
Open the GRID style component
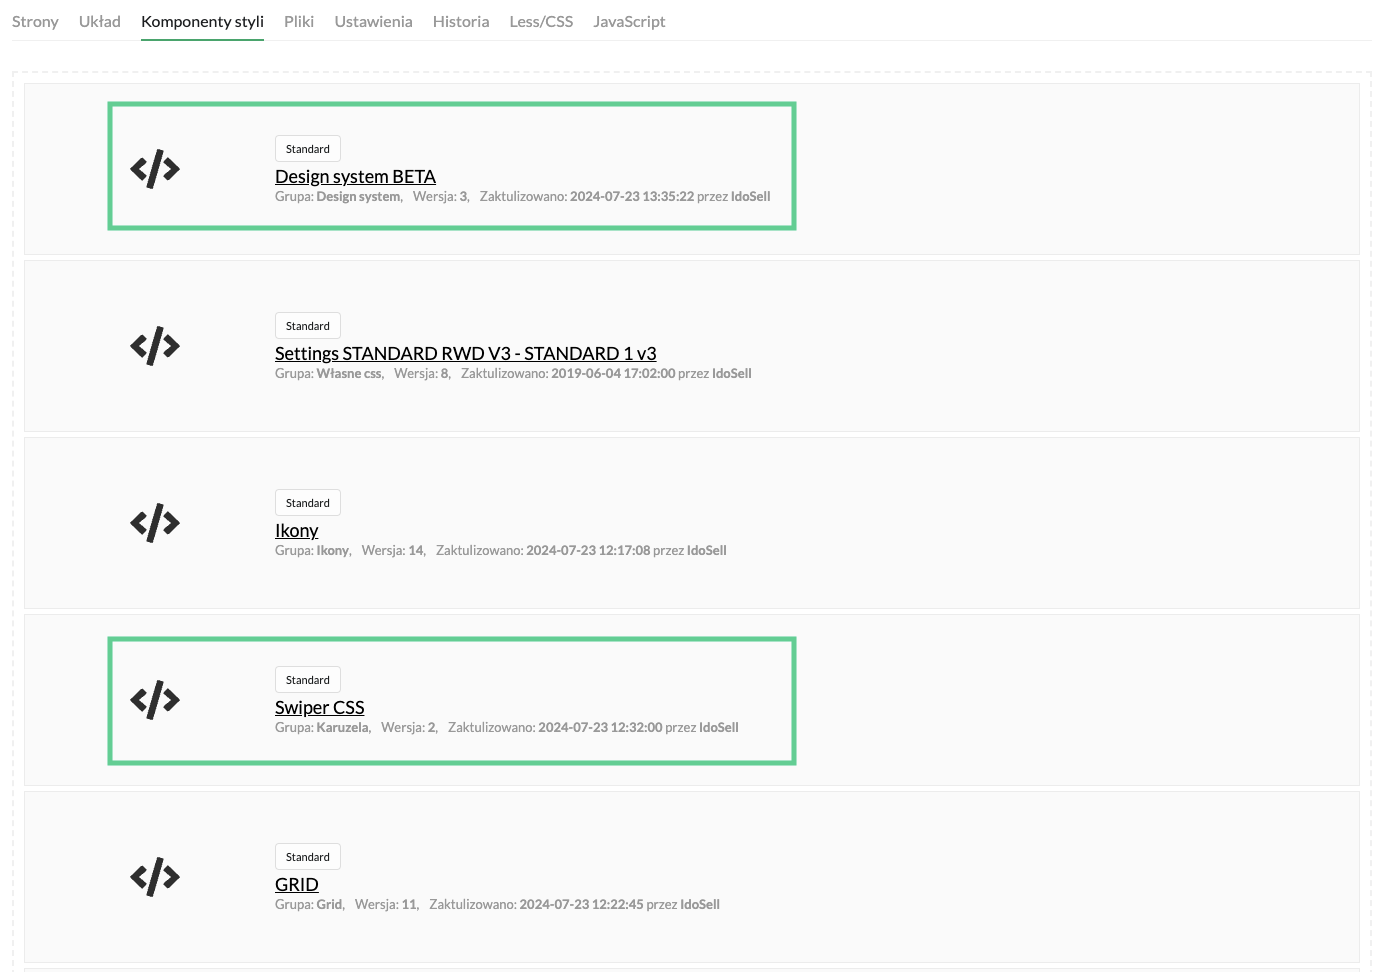pos(296,884)
